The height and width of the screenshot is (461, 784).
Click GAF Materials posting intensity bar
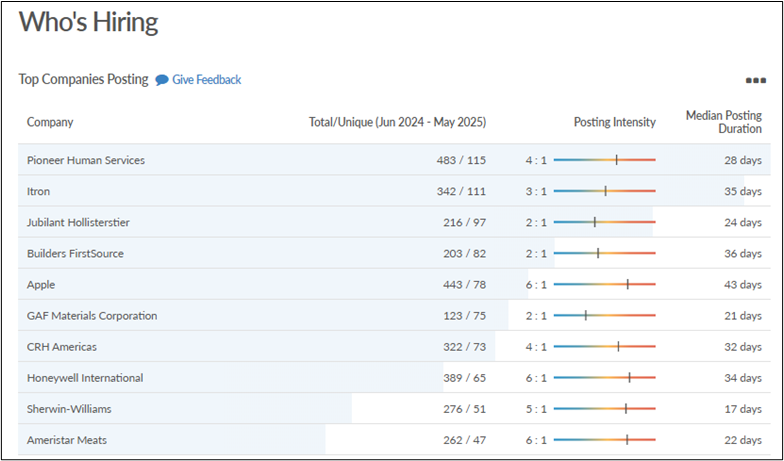[604, 316]
